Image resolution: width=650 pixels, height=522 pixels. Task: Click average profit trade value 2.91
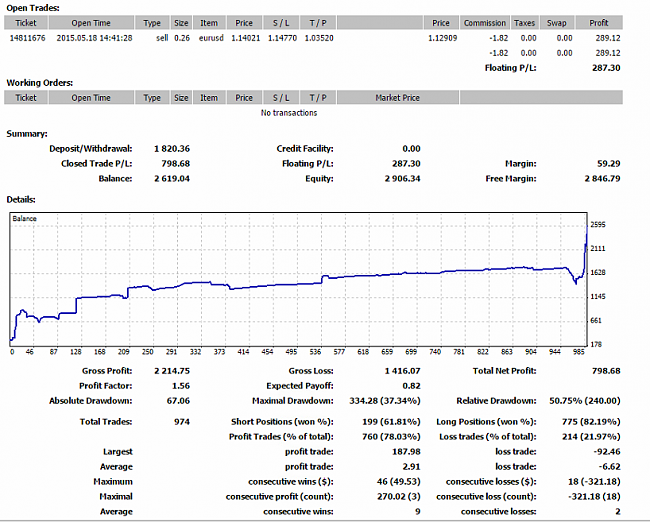coord(411,467)
